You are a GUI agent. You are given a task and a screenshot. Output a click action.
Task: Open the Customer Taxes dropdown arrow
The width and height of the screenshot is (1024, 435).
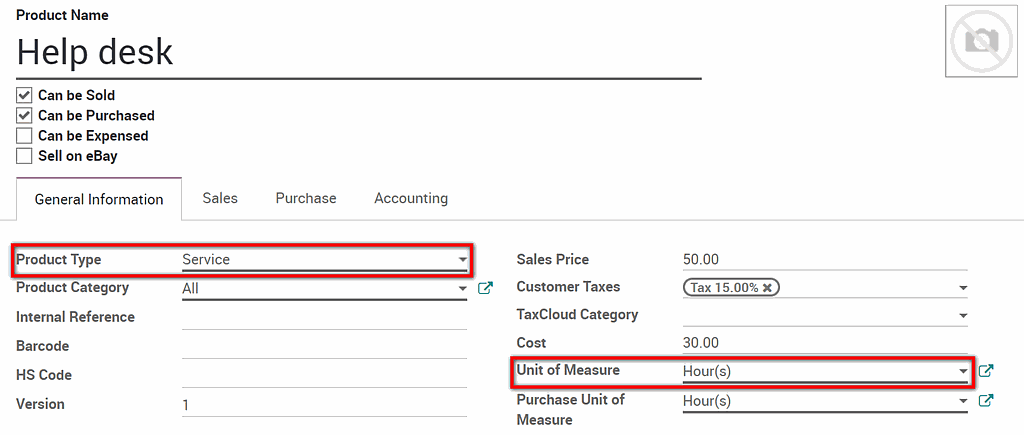(x=963, y=288)
